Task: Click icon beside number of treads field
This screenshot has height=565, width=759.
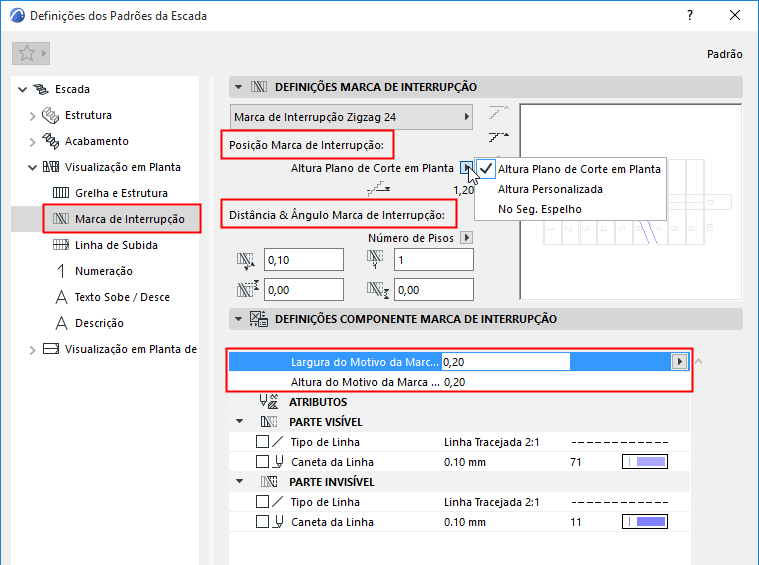Action: click(375, 259)
